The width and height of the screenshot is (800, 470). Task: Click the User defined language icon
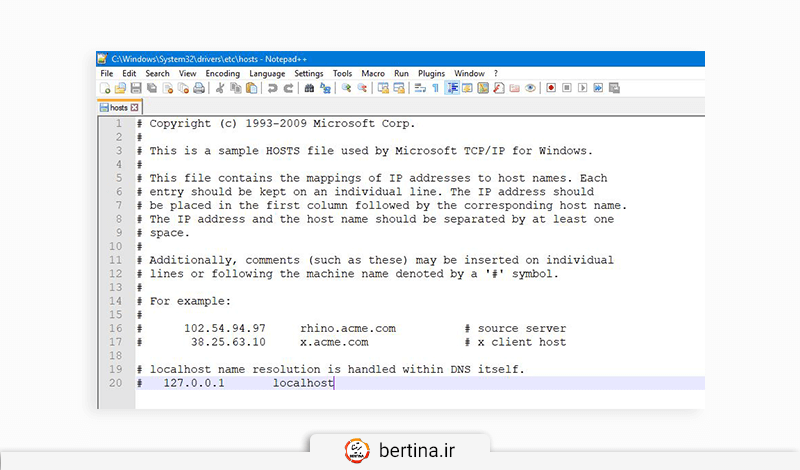pyautogui.click(x=467, y=88)
